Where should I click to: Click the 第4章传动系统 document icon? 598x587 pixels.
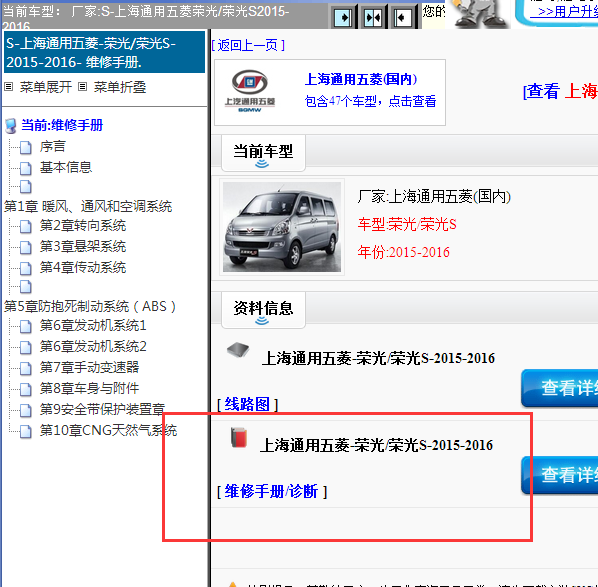[x=26, y=269]
